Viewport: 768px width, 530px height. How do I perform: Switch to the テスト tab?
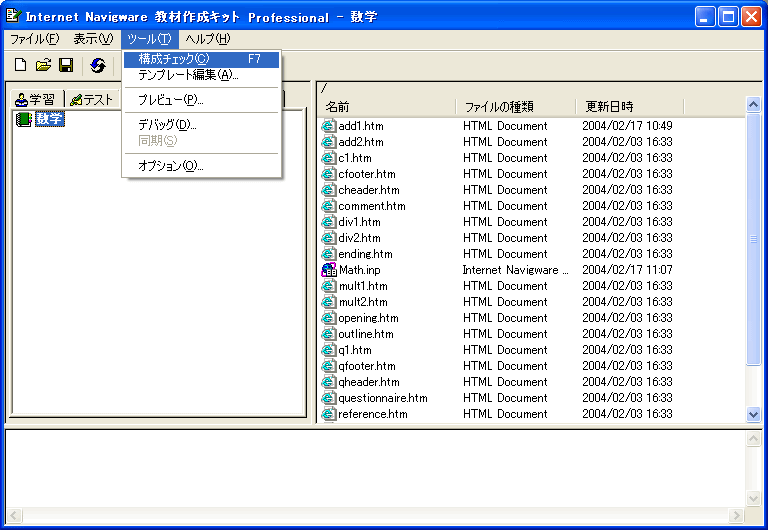pyautogui.click(x=91, y=99)
